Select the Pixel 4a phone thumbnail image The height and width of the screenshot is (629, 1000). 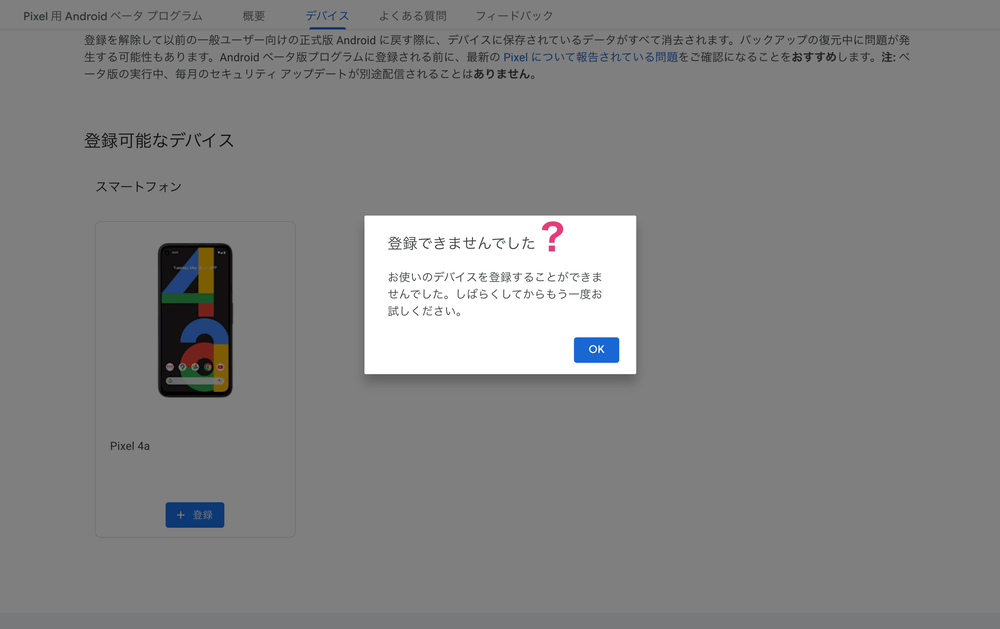(194, 322)
